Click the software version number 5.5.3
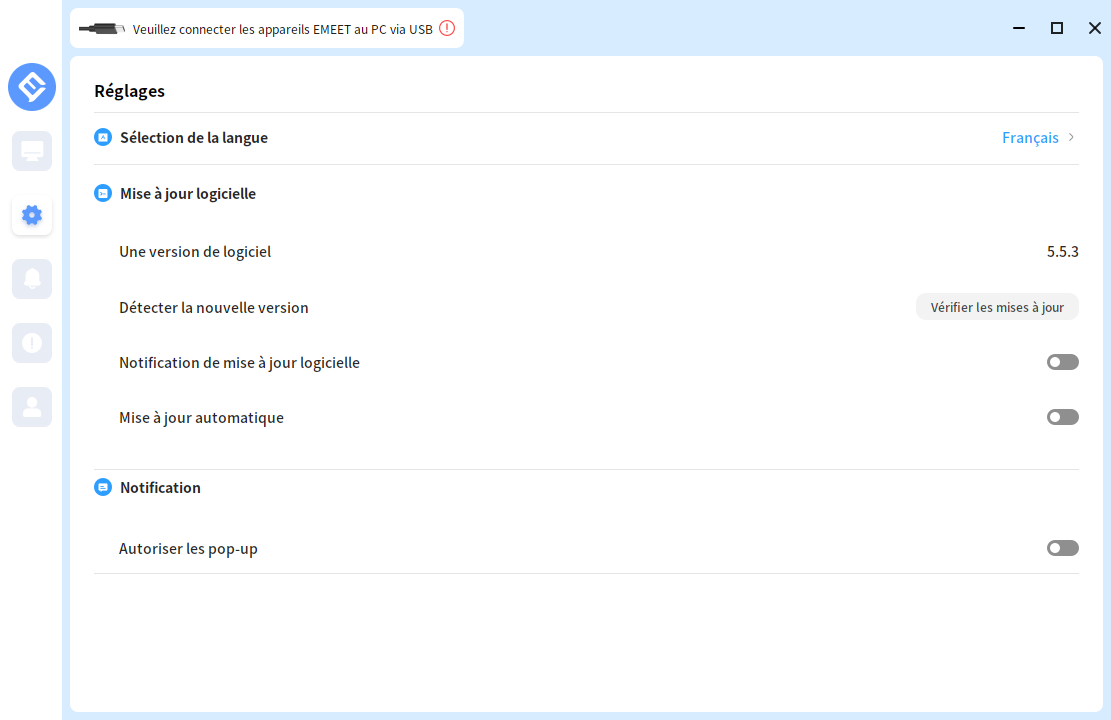1111x720 pixels. coord(1062,252)
